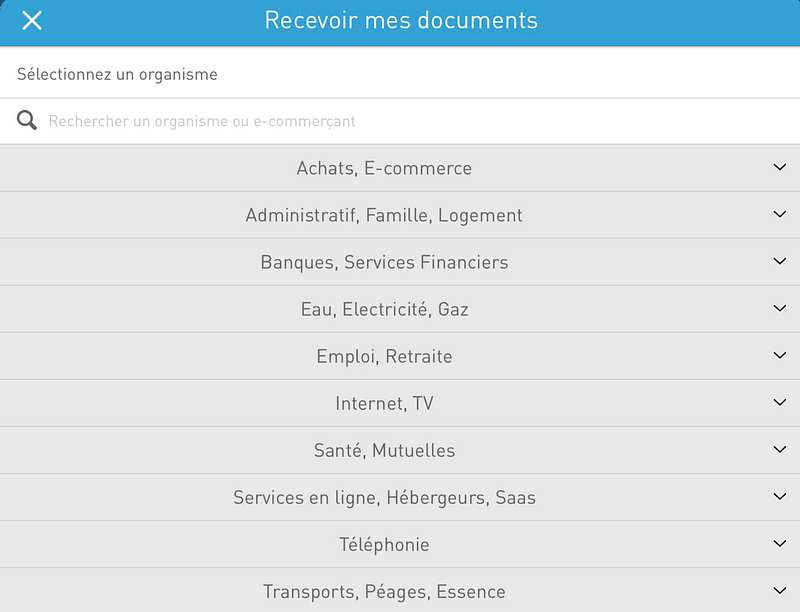Expand Emploi, Retraite chevron
800x612 pixels.
coord(780,355)
